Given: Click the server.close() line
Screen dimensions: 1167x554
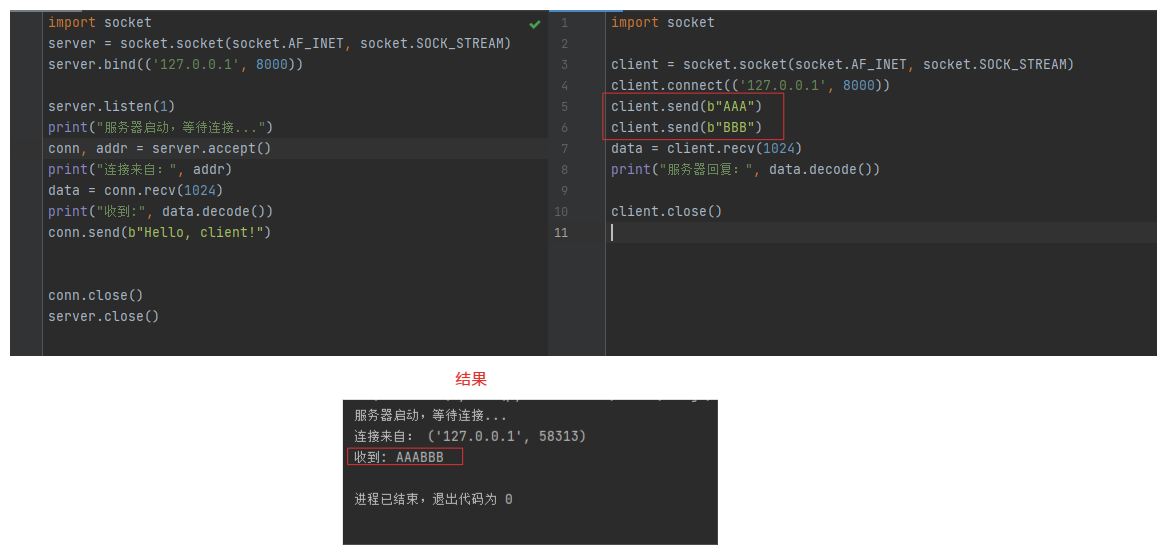Looking at the screenshot, I should (x=103, y=317).
